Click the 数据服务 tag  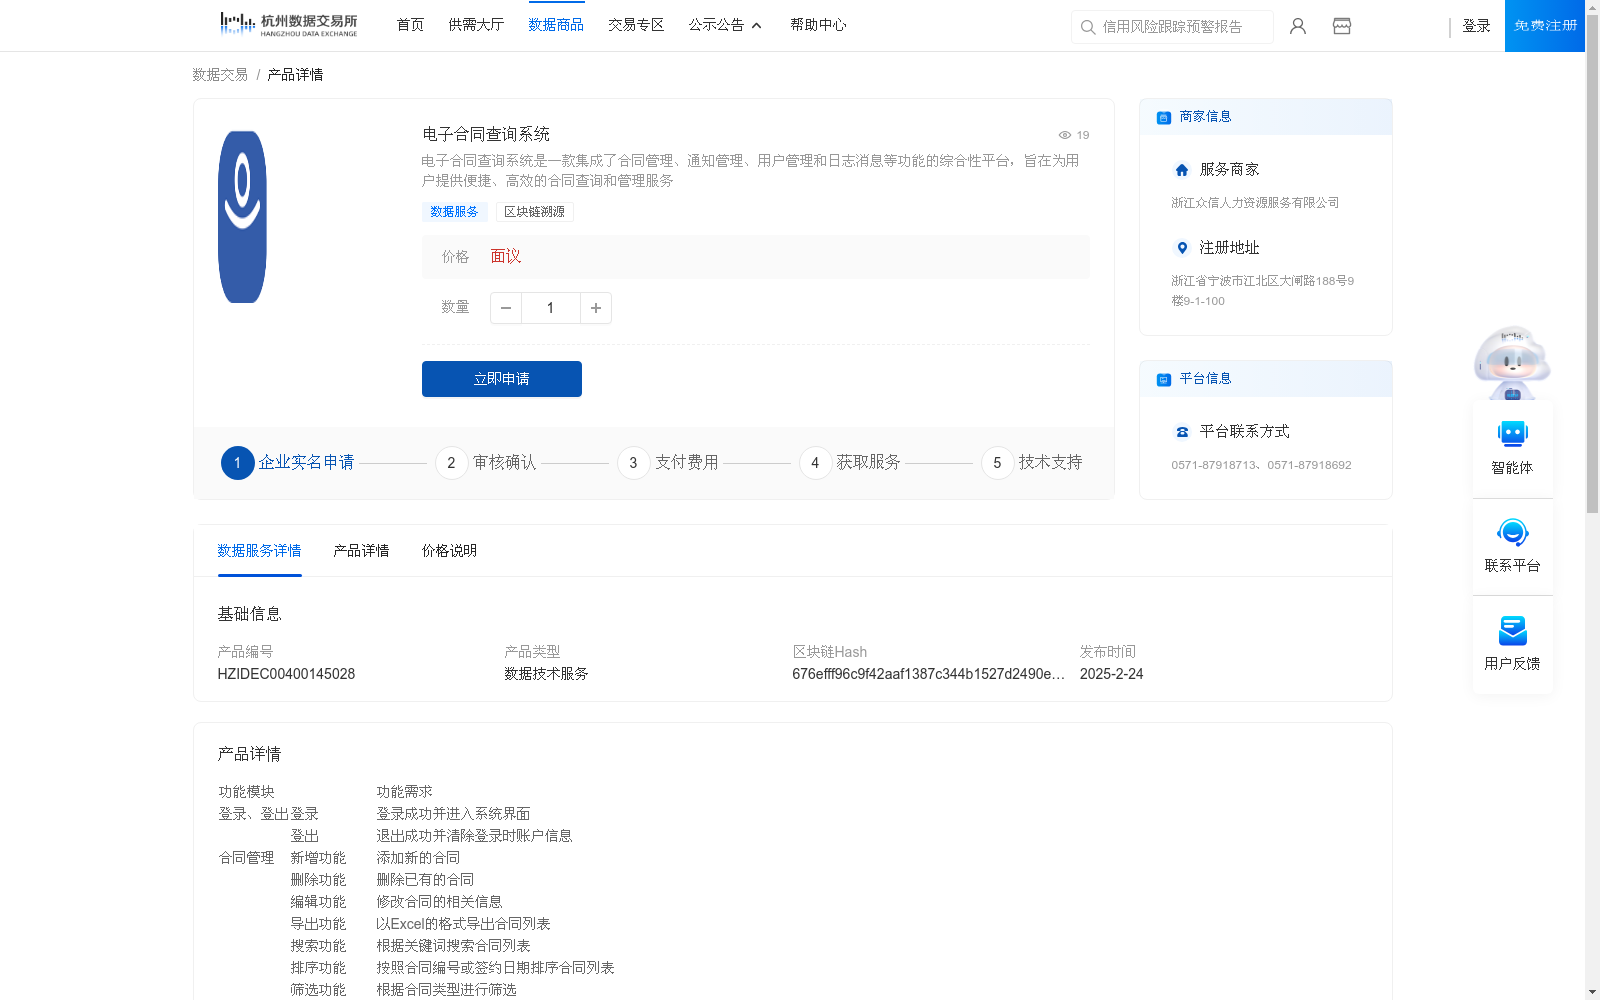(454, 212)
